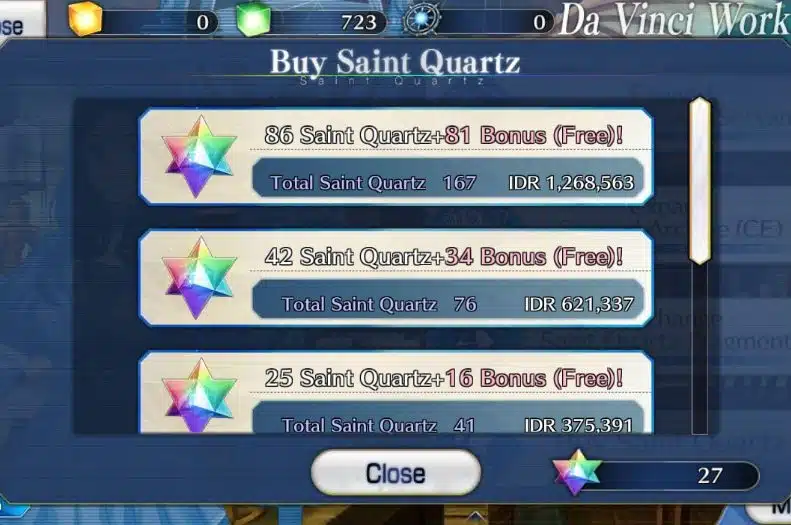Buy 86 Saint Quartz+81 Bonus pack
This screenshot has width=791, height=525.
[x=396, y=156]
